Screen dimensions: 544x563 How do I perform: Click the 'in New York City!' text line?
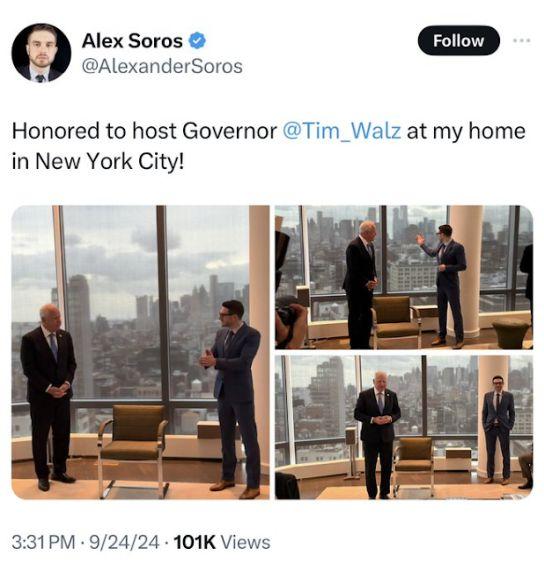point(98,161)
